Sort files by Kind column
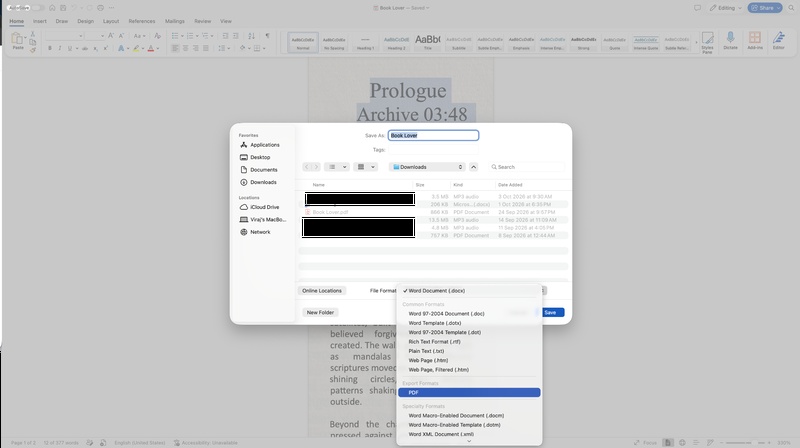Screen dimensions: 800x448 click(x=458, y=185)
